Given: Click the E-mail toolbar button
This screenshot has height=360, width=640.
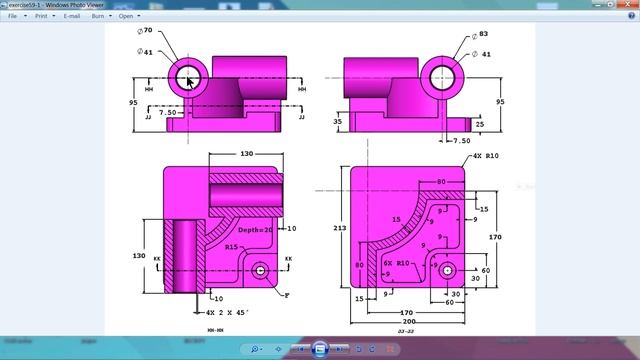Looking at the screenshot, I should (x=71, y=16).
